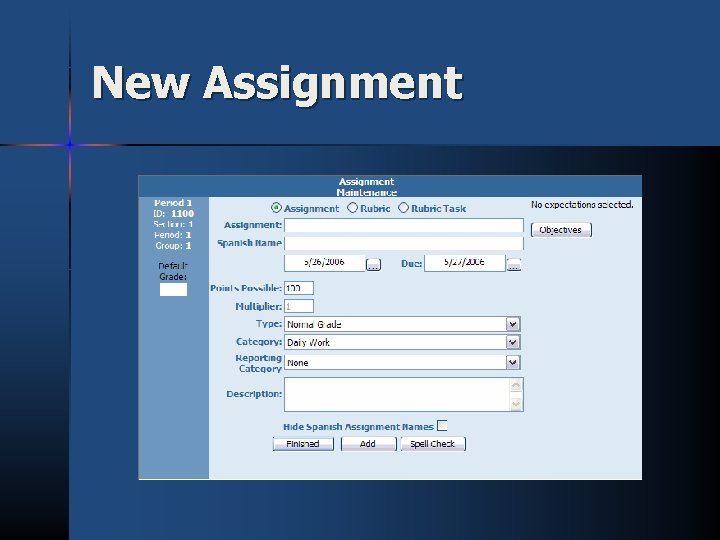The image size is (720, 540).
Task: Click the Due date input field
Action: [x=465, y=263]
